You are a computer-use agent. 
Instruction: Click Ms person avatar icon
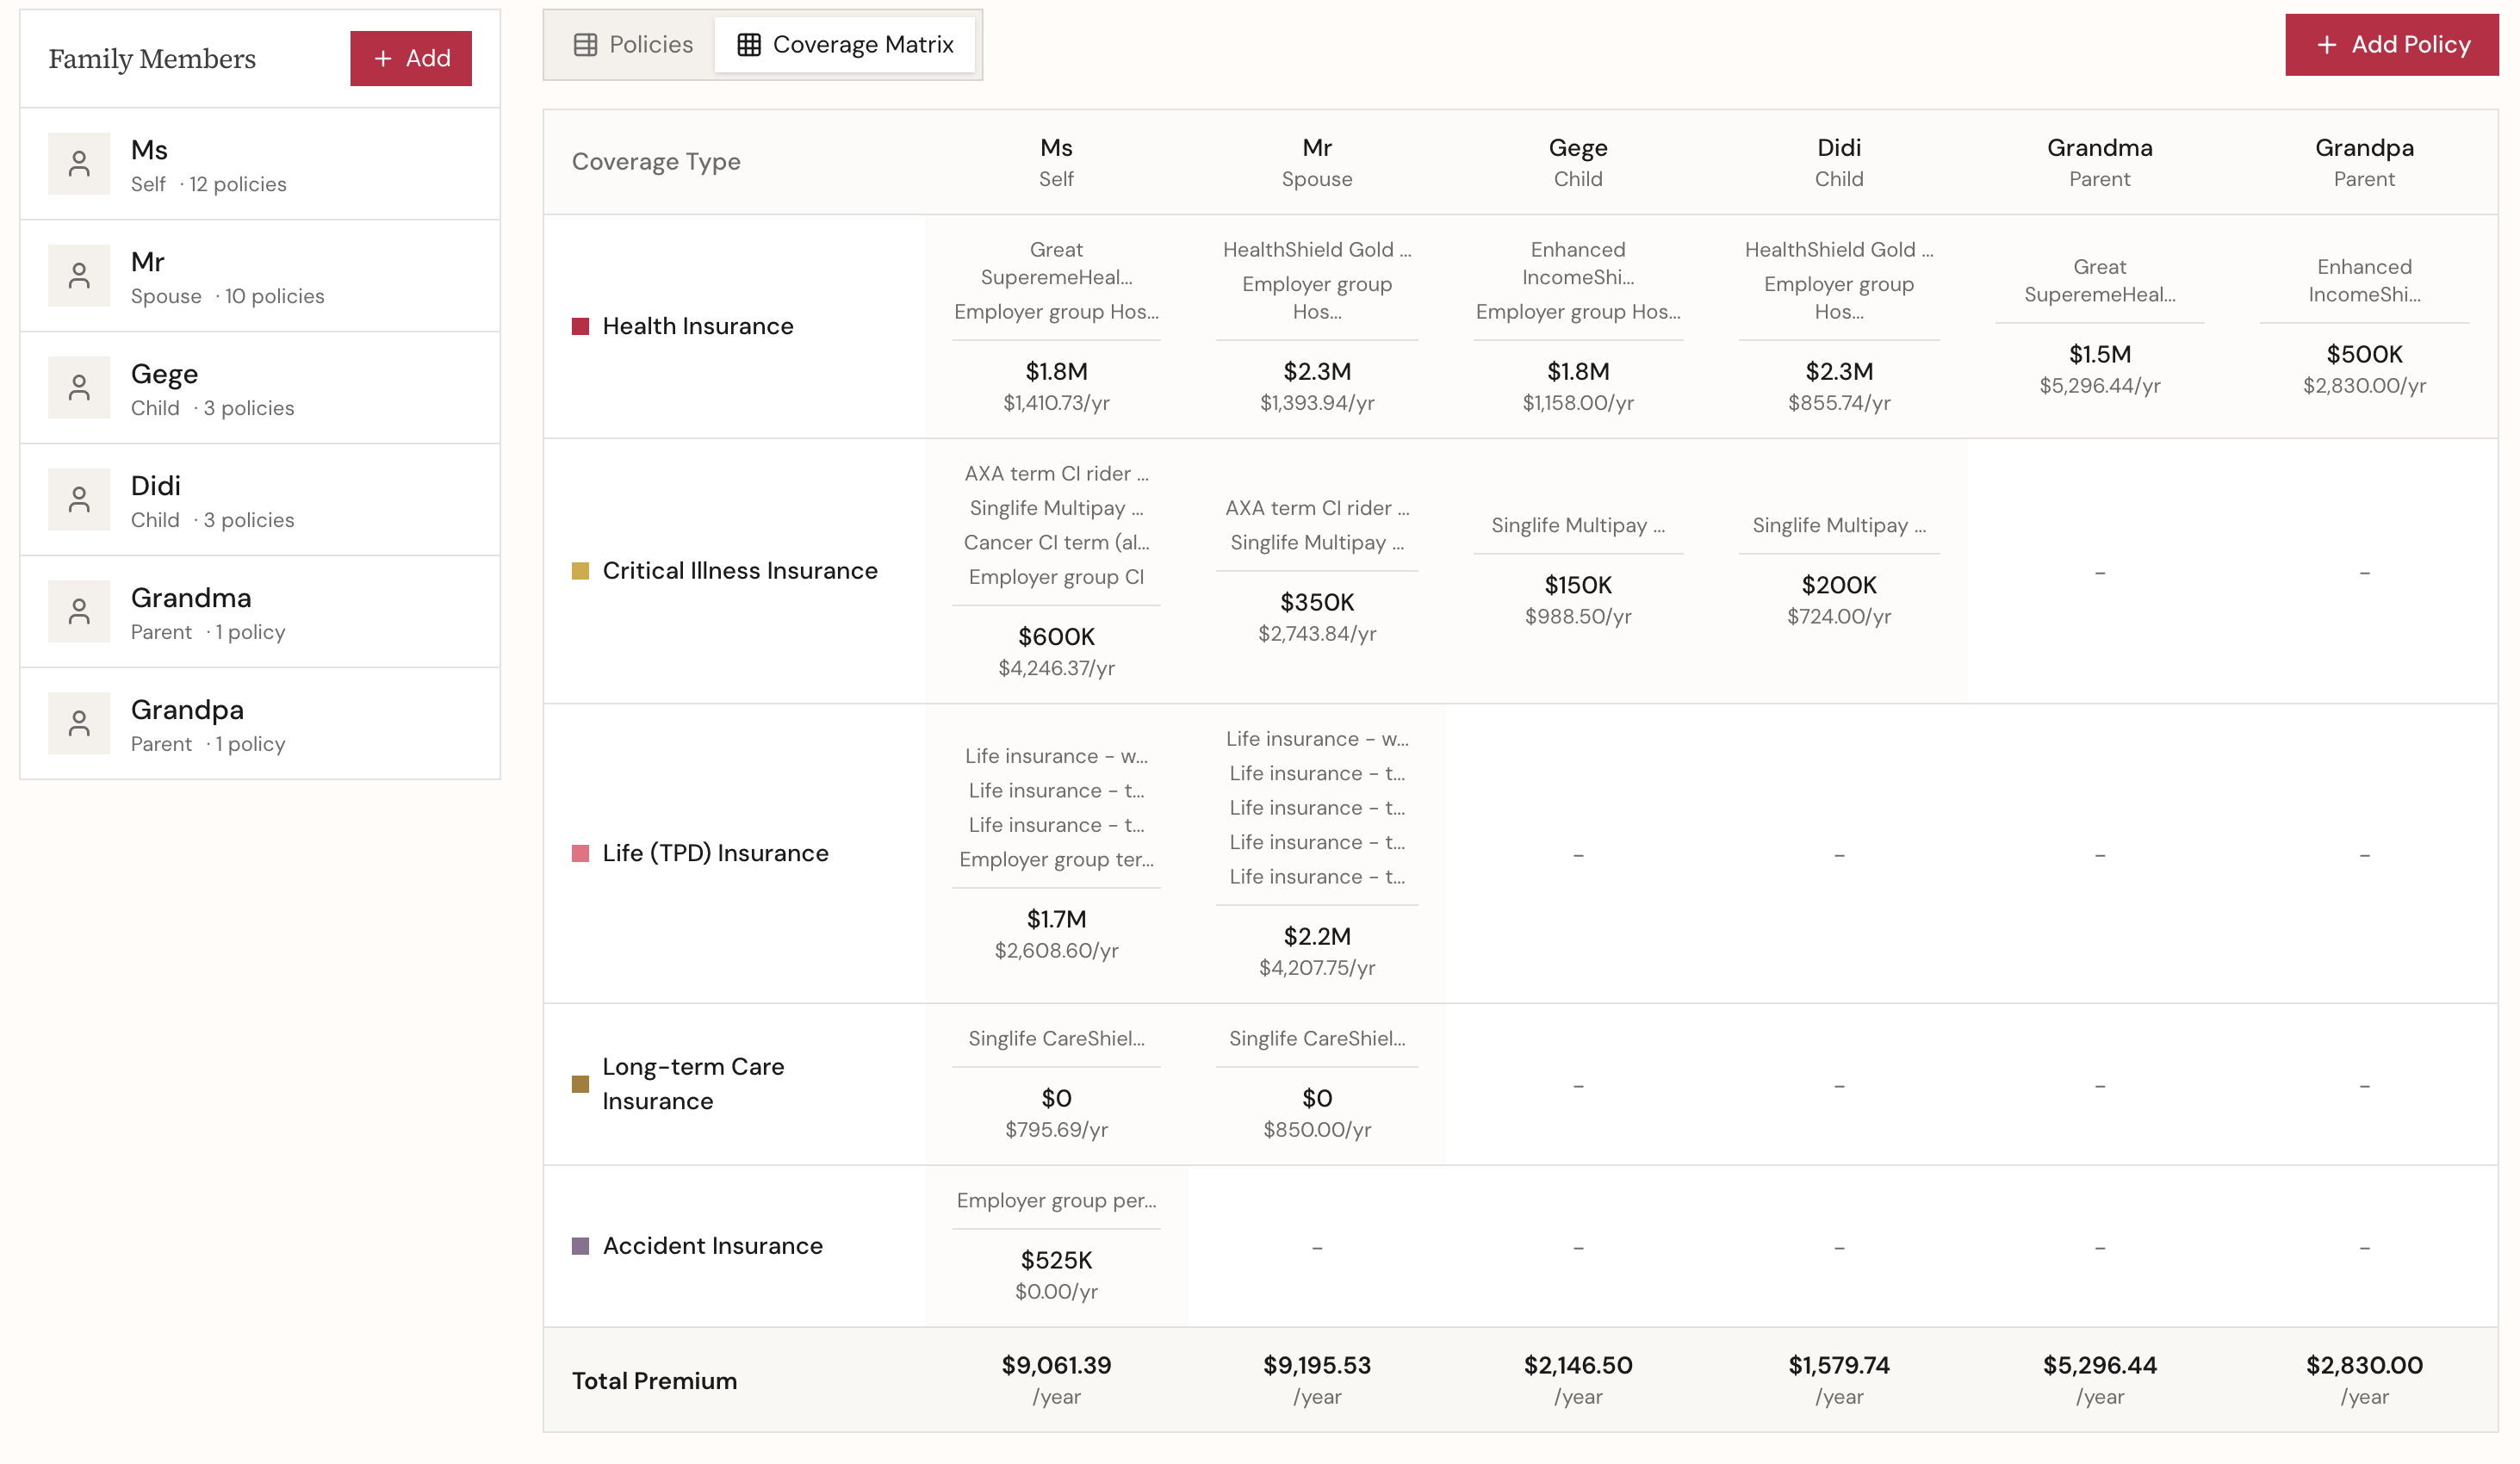pos(79,164)
